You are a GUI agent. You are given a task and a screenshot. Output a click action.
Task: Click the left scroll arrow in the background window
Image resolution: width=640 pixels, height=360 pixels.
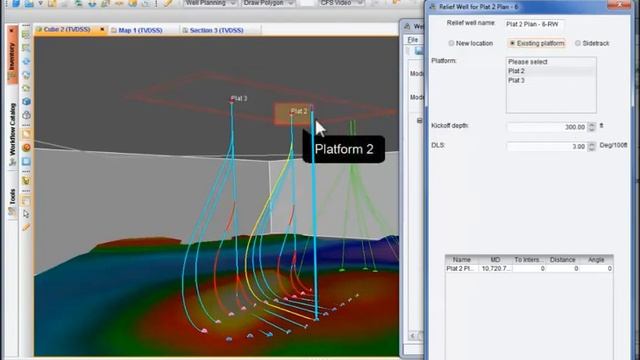click(x=412, y=336)
